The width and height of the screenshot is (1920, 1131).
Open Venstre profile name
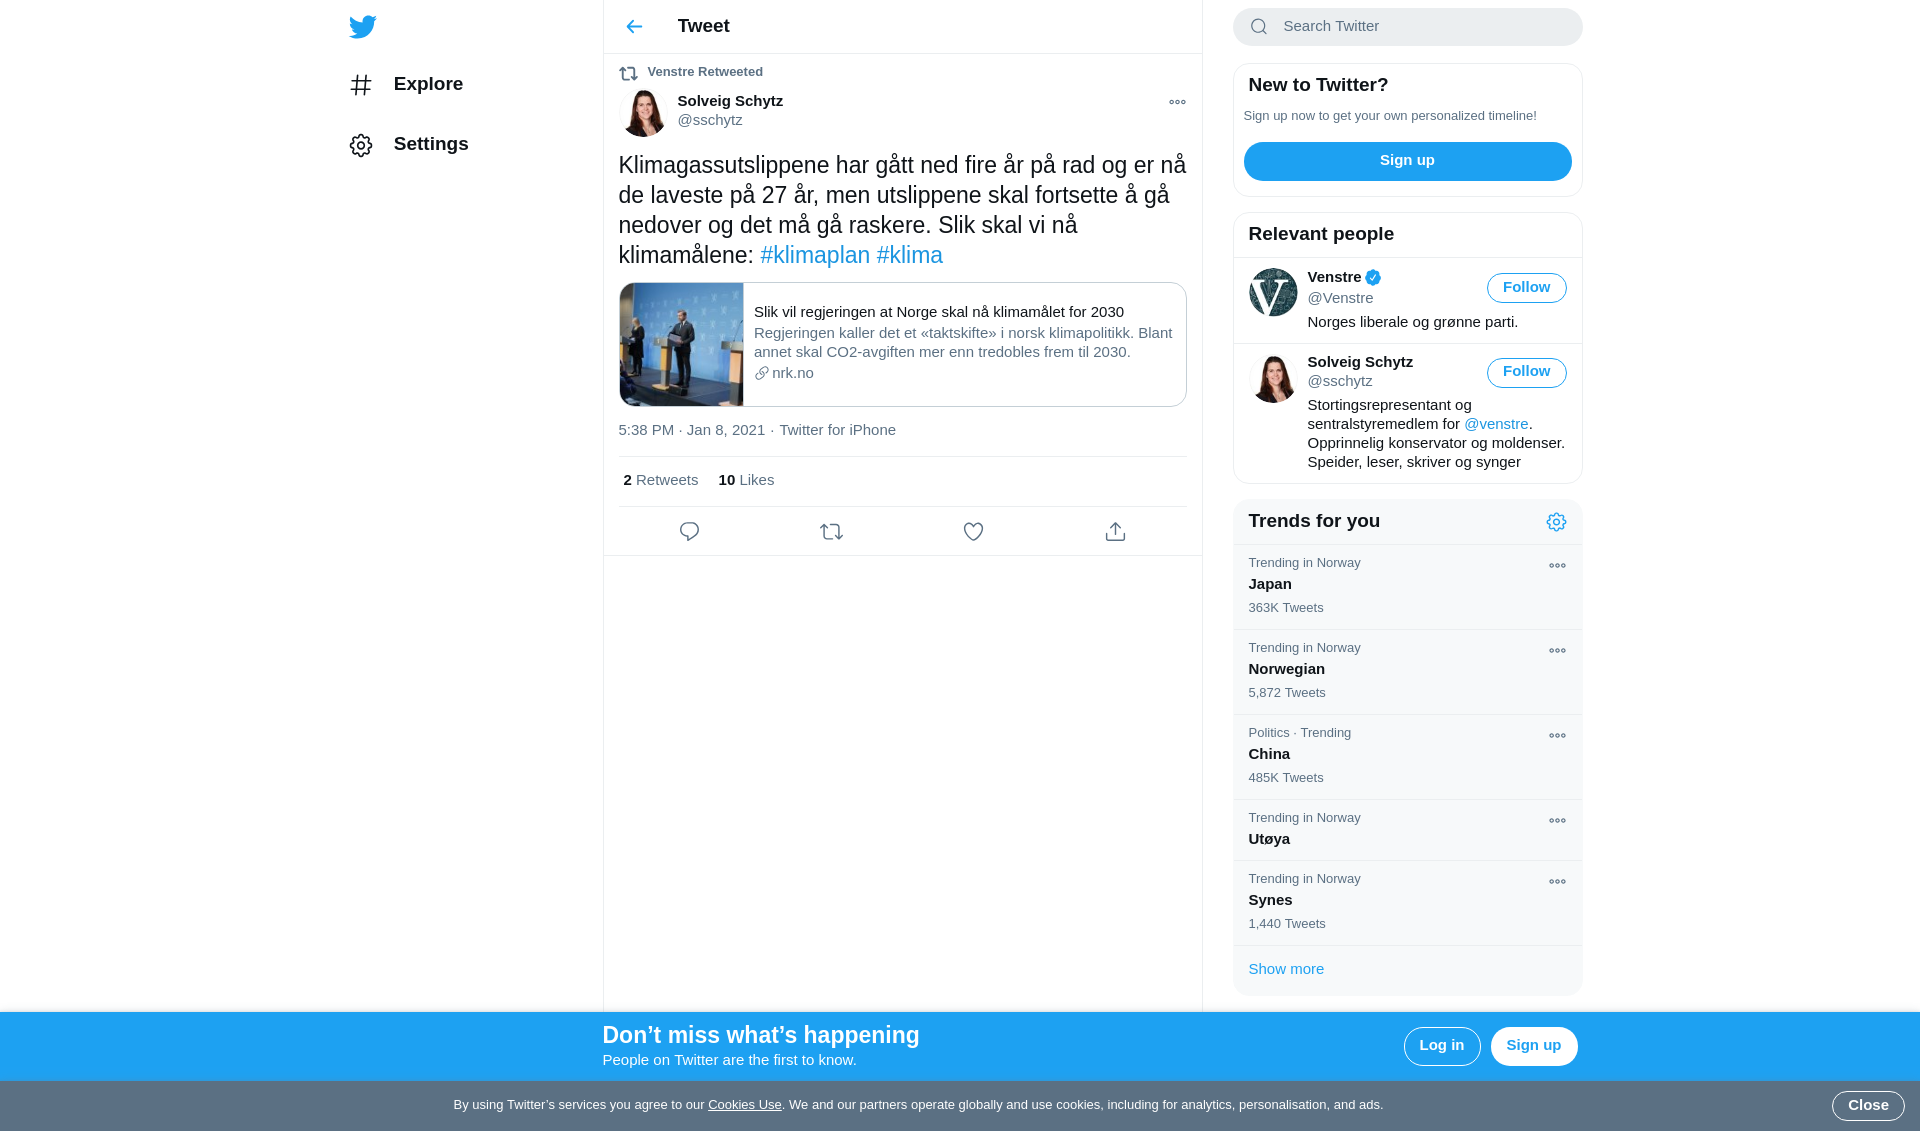point(1334,277)
